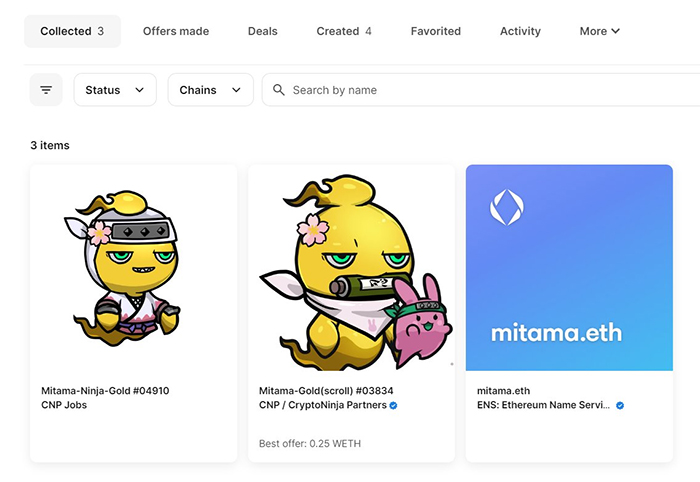Switch to the Collected tab

pos(72,31)
